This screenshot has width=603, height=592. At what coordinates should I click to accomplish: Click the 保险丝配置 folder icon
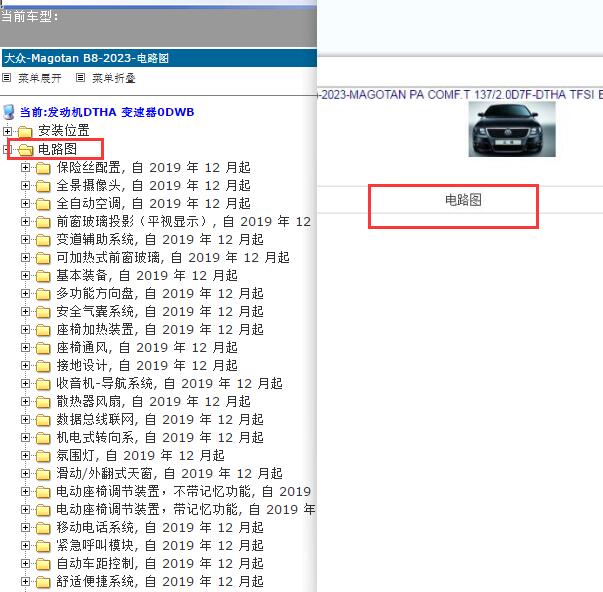43,168
